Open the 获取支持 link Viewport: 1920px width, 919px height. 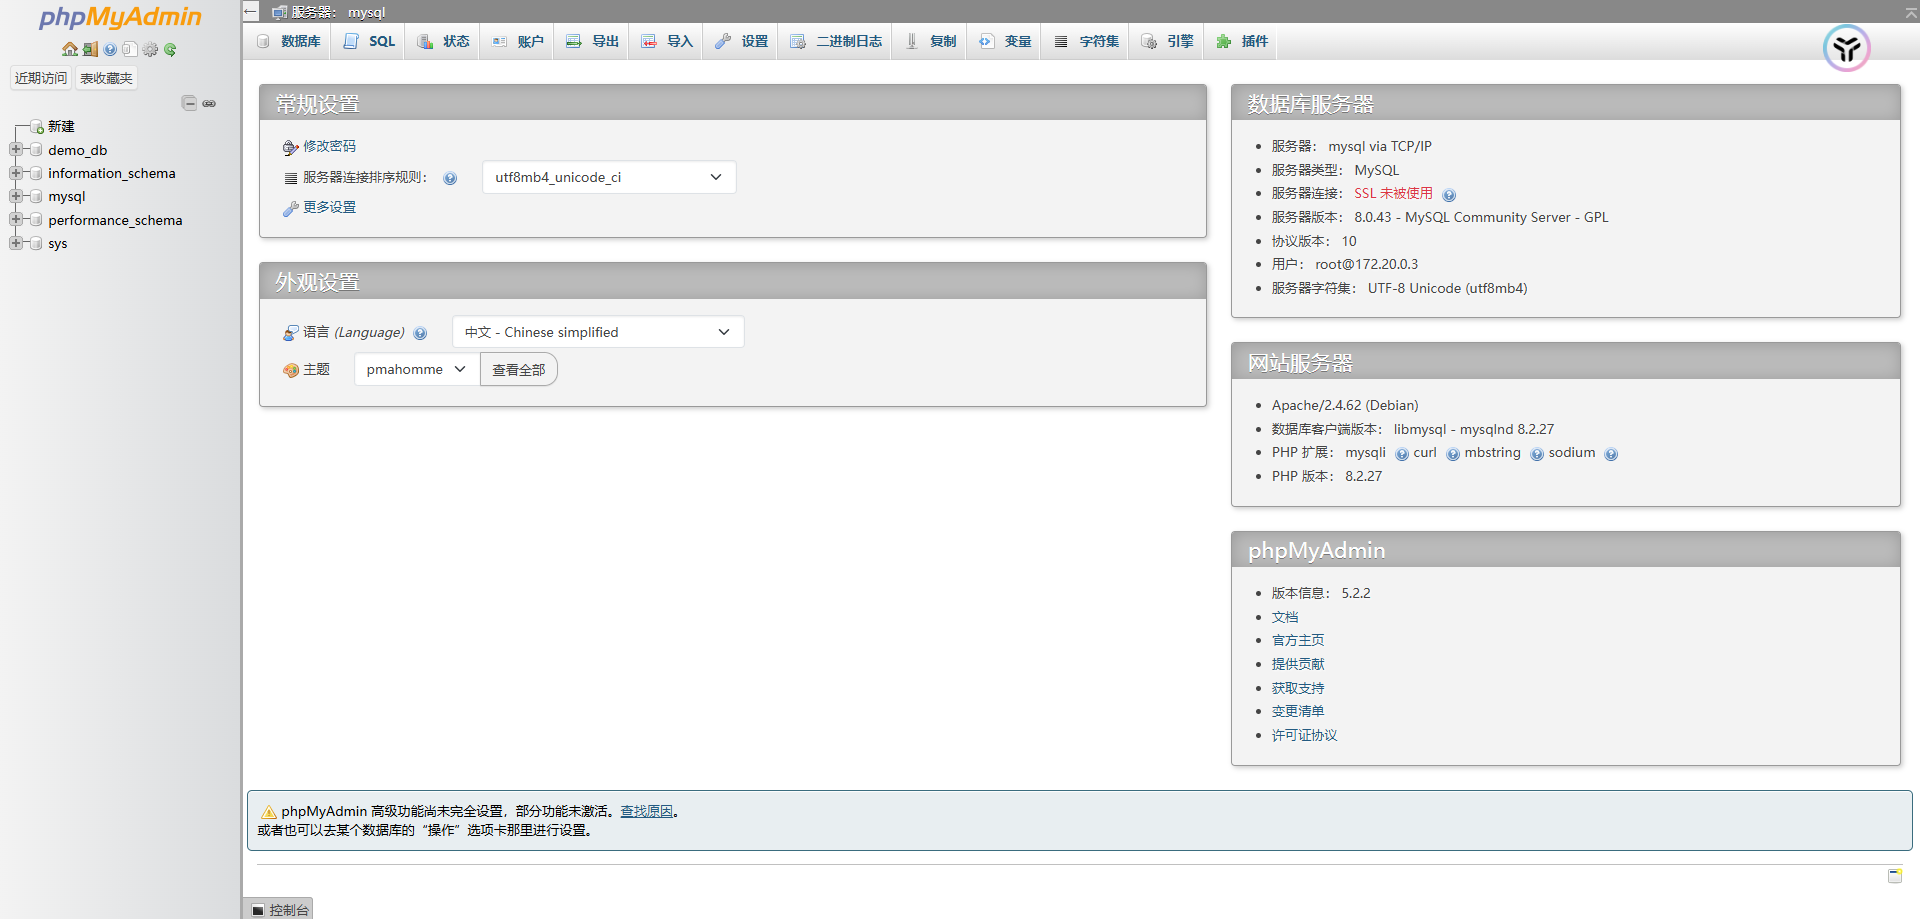[x=1298, y=688]
